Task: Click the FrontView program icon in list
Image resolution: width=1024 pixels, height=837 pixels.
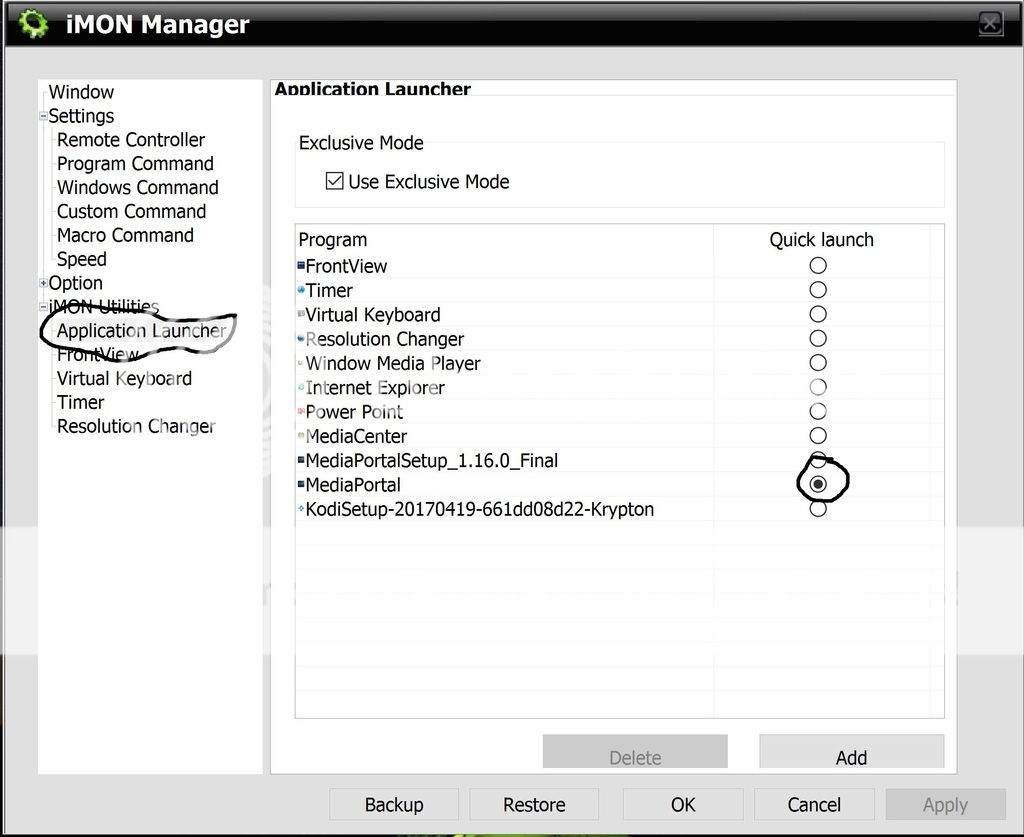Action: point(301,266)
